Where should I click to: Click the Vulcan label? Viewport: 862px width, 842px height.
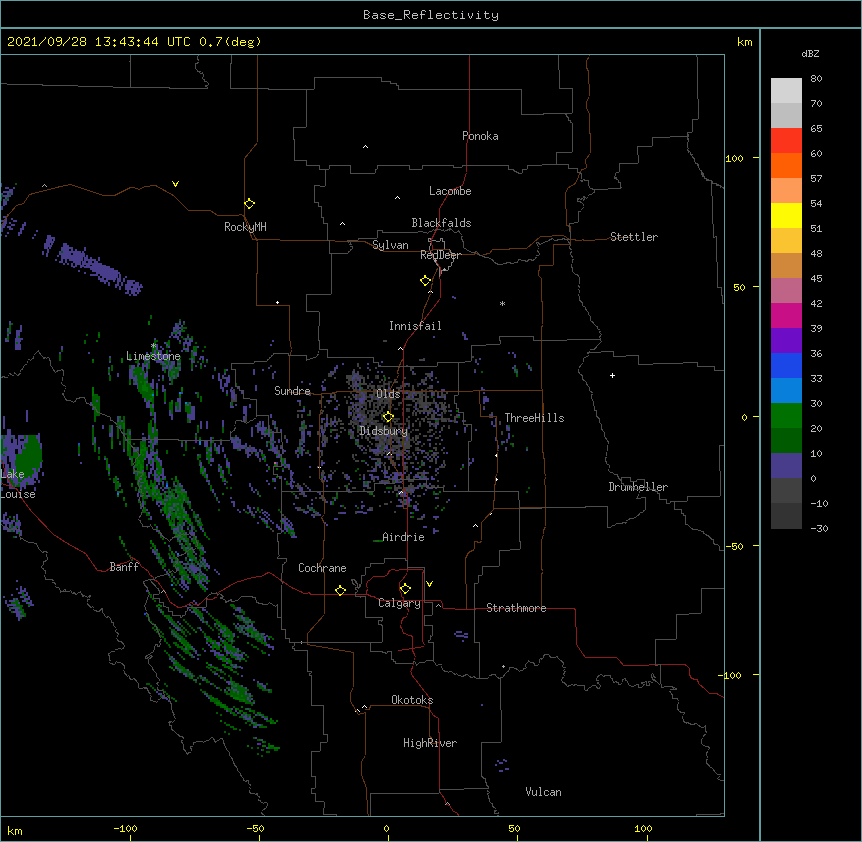tap(543, 792)
